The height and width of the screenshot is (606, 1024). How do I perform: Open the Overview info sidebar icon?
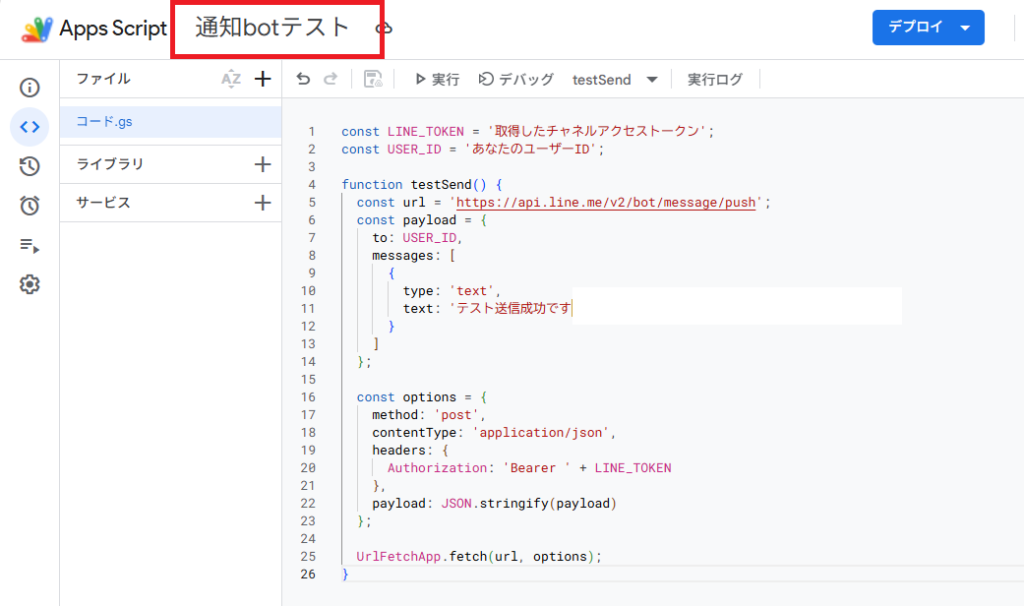29,88
